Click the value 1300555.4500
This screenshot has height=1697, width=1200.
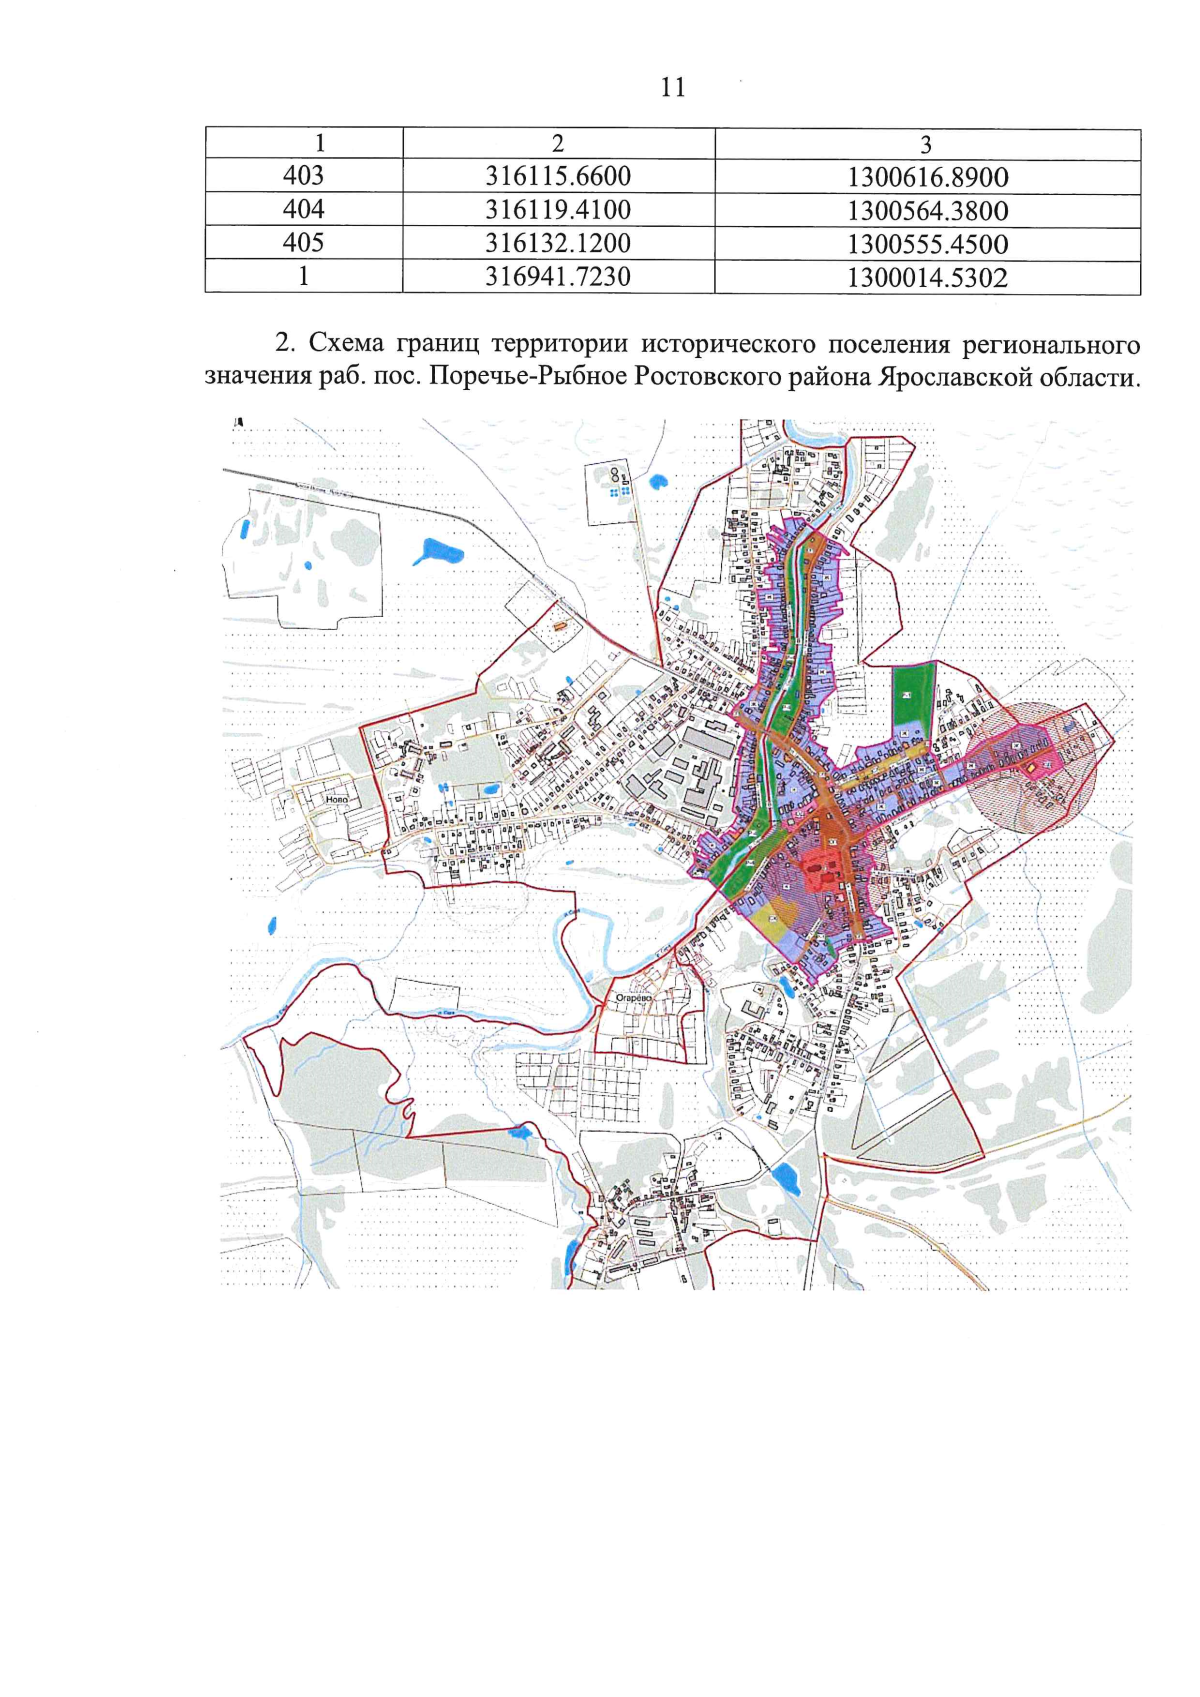[x=927, y=245]
